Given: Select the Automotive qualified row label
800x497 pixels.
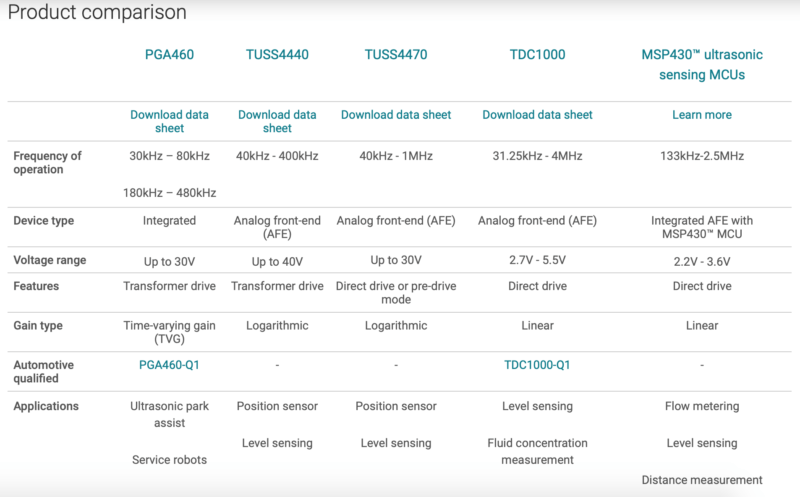Looking at the screenshot, I should (43, 371).
